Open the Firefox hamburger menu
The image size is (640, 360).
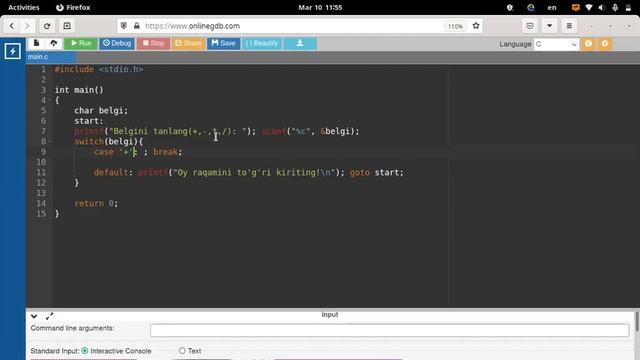tap(569, 26)
